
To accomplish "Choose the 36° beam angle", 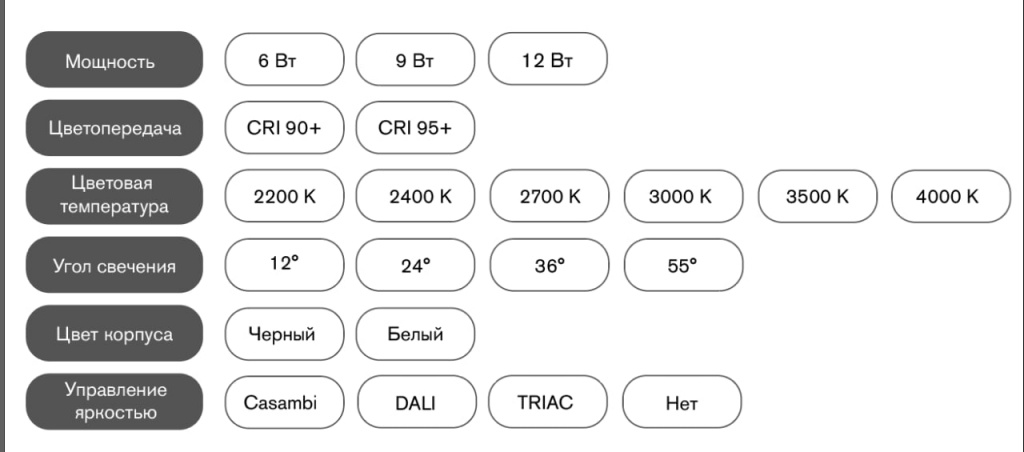I will pos(549,265).
